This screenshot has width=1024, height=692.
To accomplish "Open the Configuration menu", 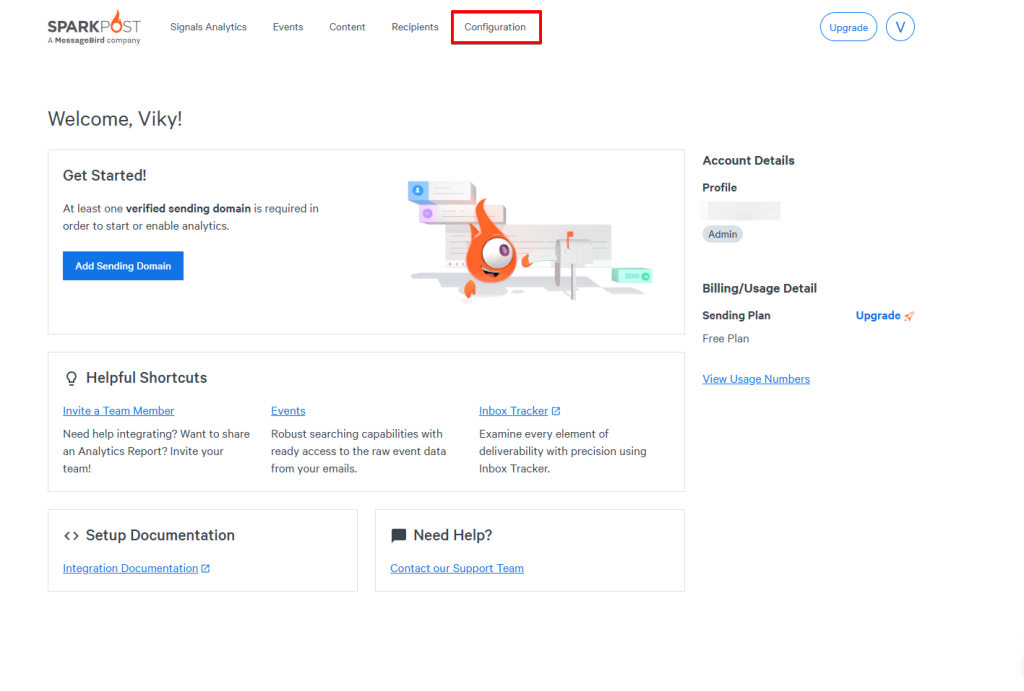I will tap(495, 27).
